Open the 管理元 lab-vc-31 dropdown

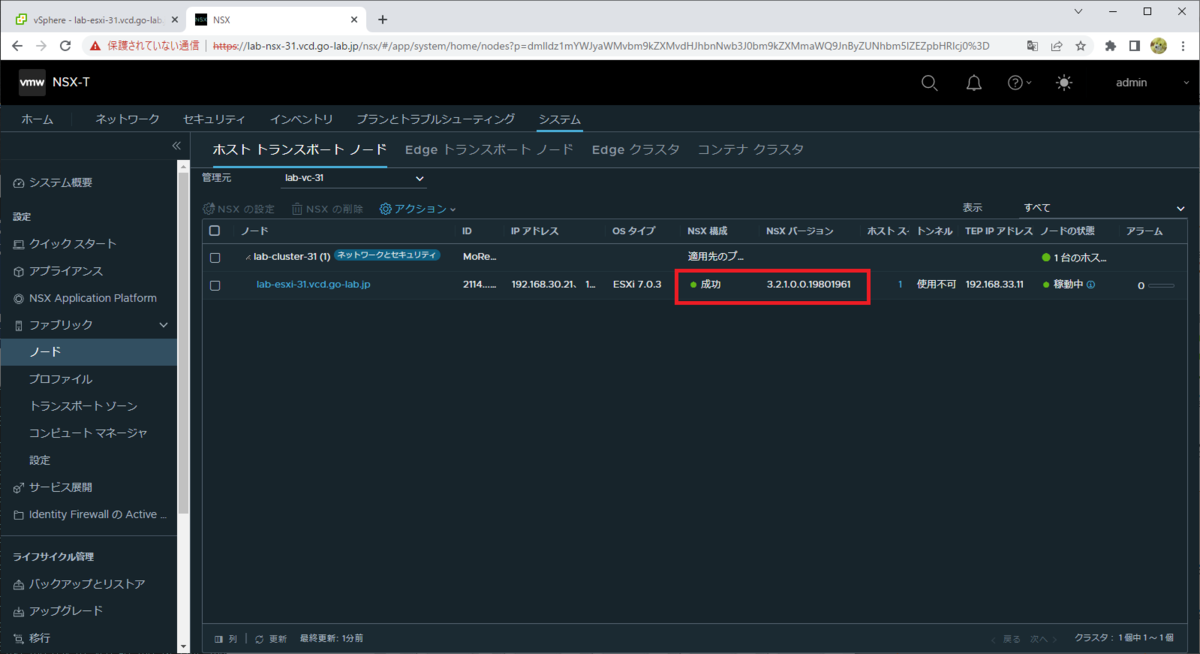pyautogui.click(x=354, y=178)
